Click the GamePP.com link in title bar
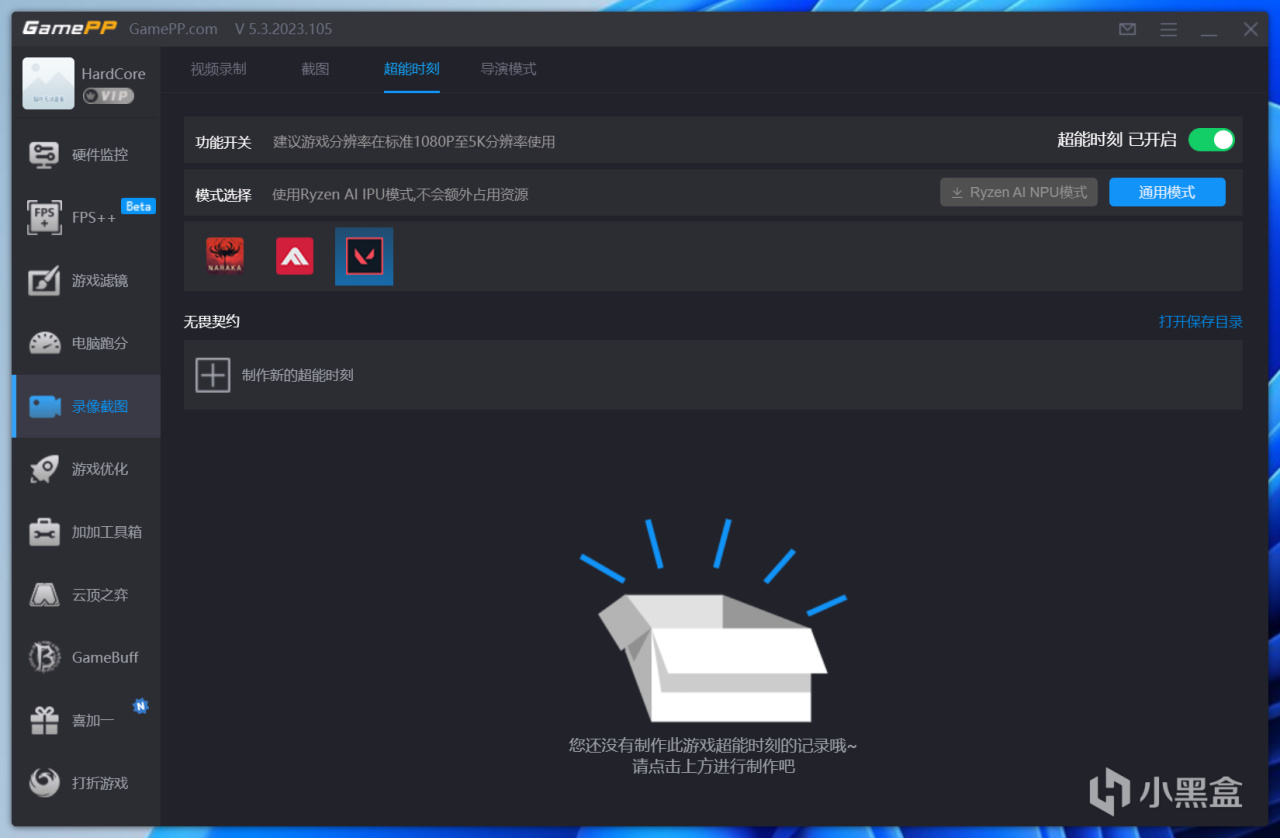 point(175,29)
